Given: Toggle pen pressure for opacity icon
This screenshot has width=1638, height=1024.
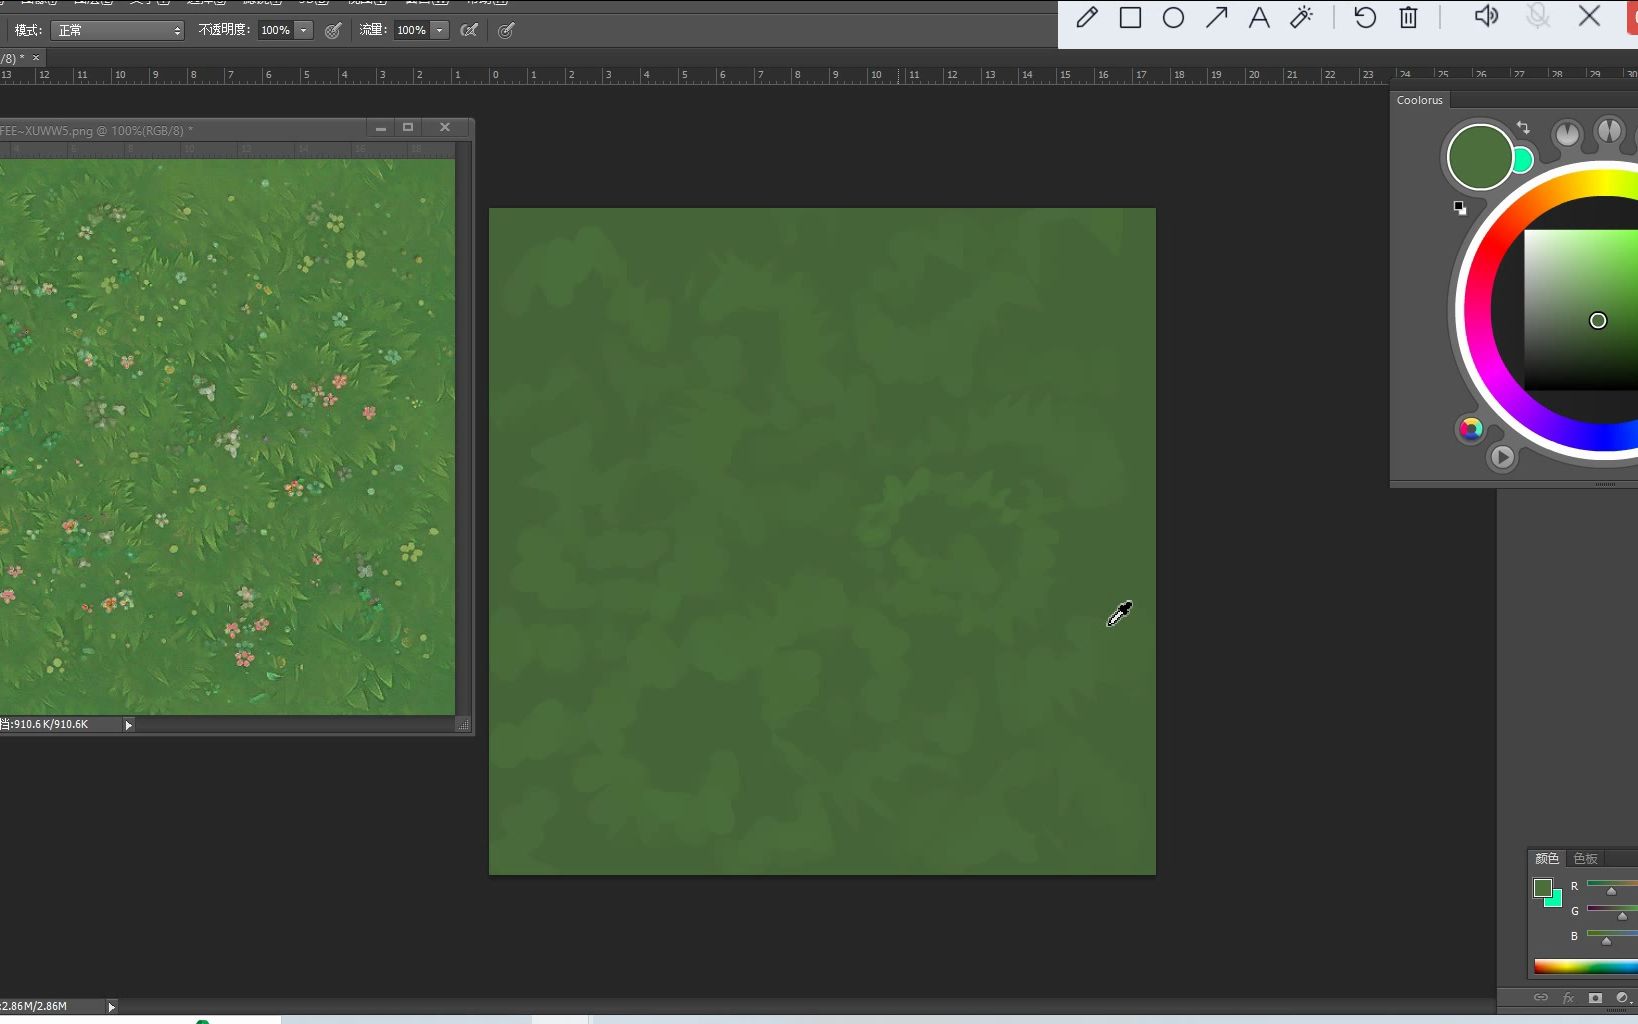Looking at the screenshot, I should pos(333,31).
